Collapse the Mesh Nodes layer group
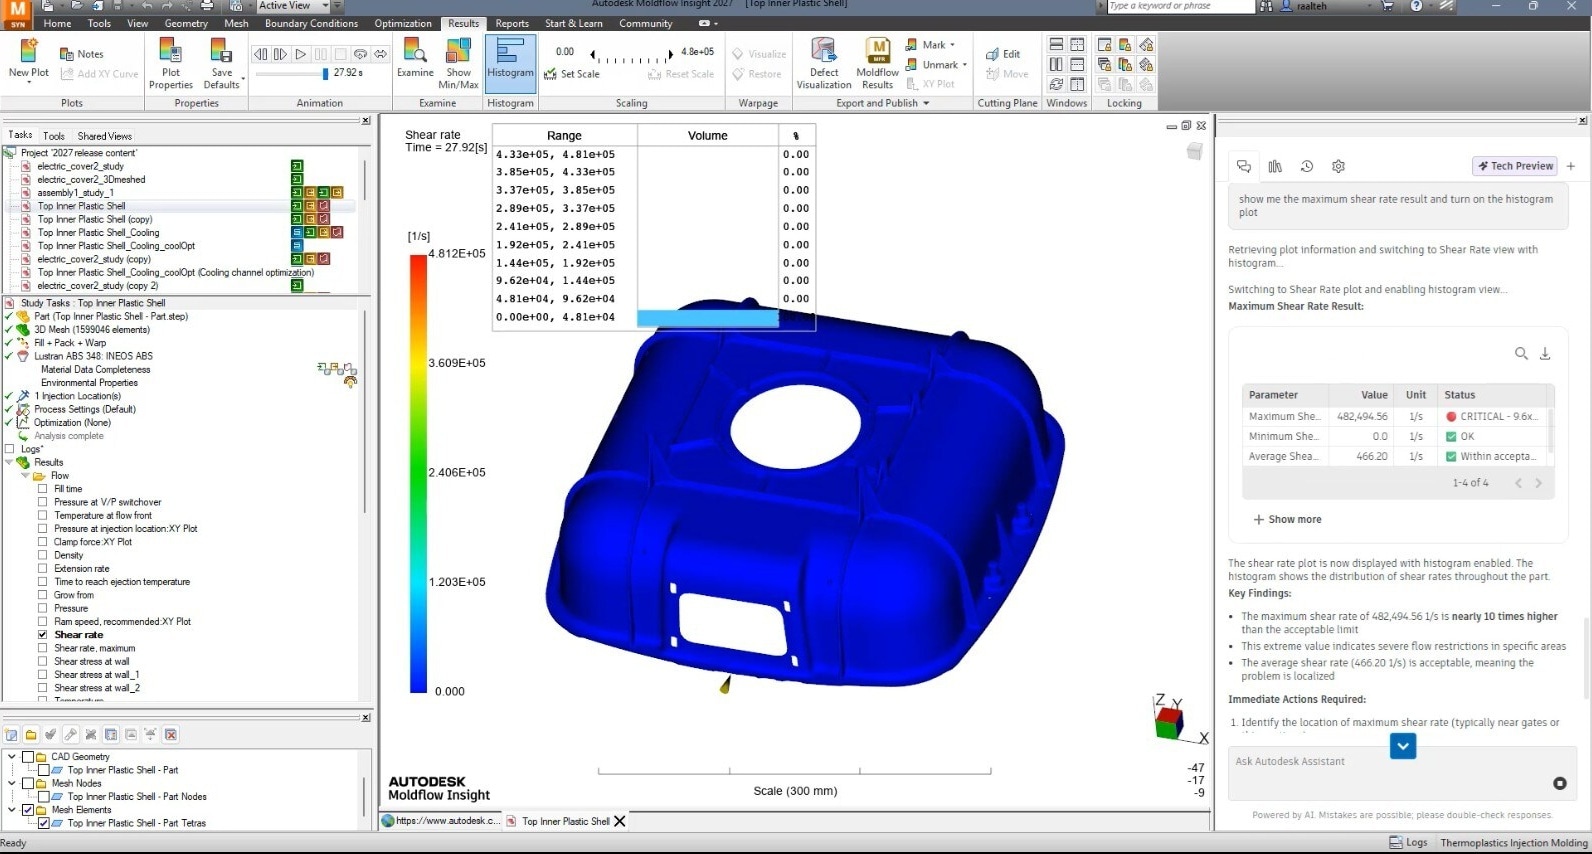Image resolution: width=1592 pixels, height=854 pixels. 12,783
